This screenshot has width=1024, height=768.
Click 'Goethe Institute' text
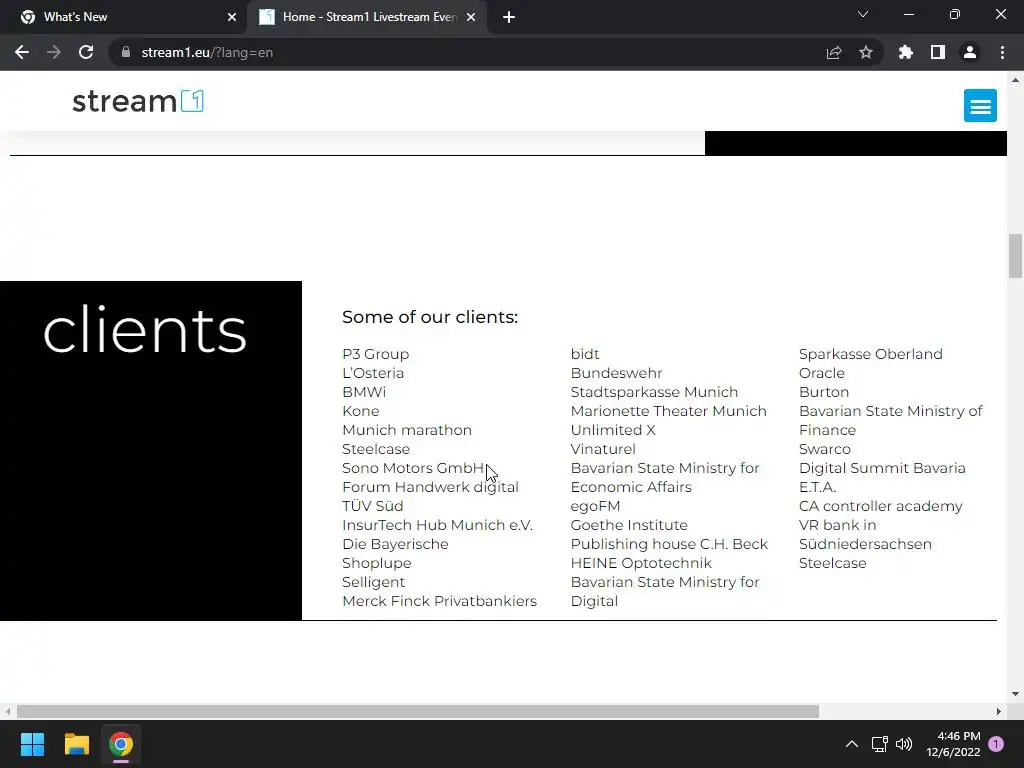(629, 525)
